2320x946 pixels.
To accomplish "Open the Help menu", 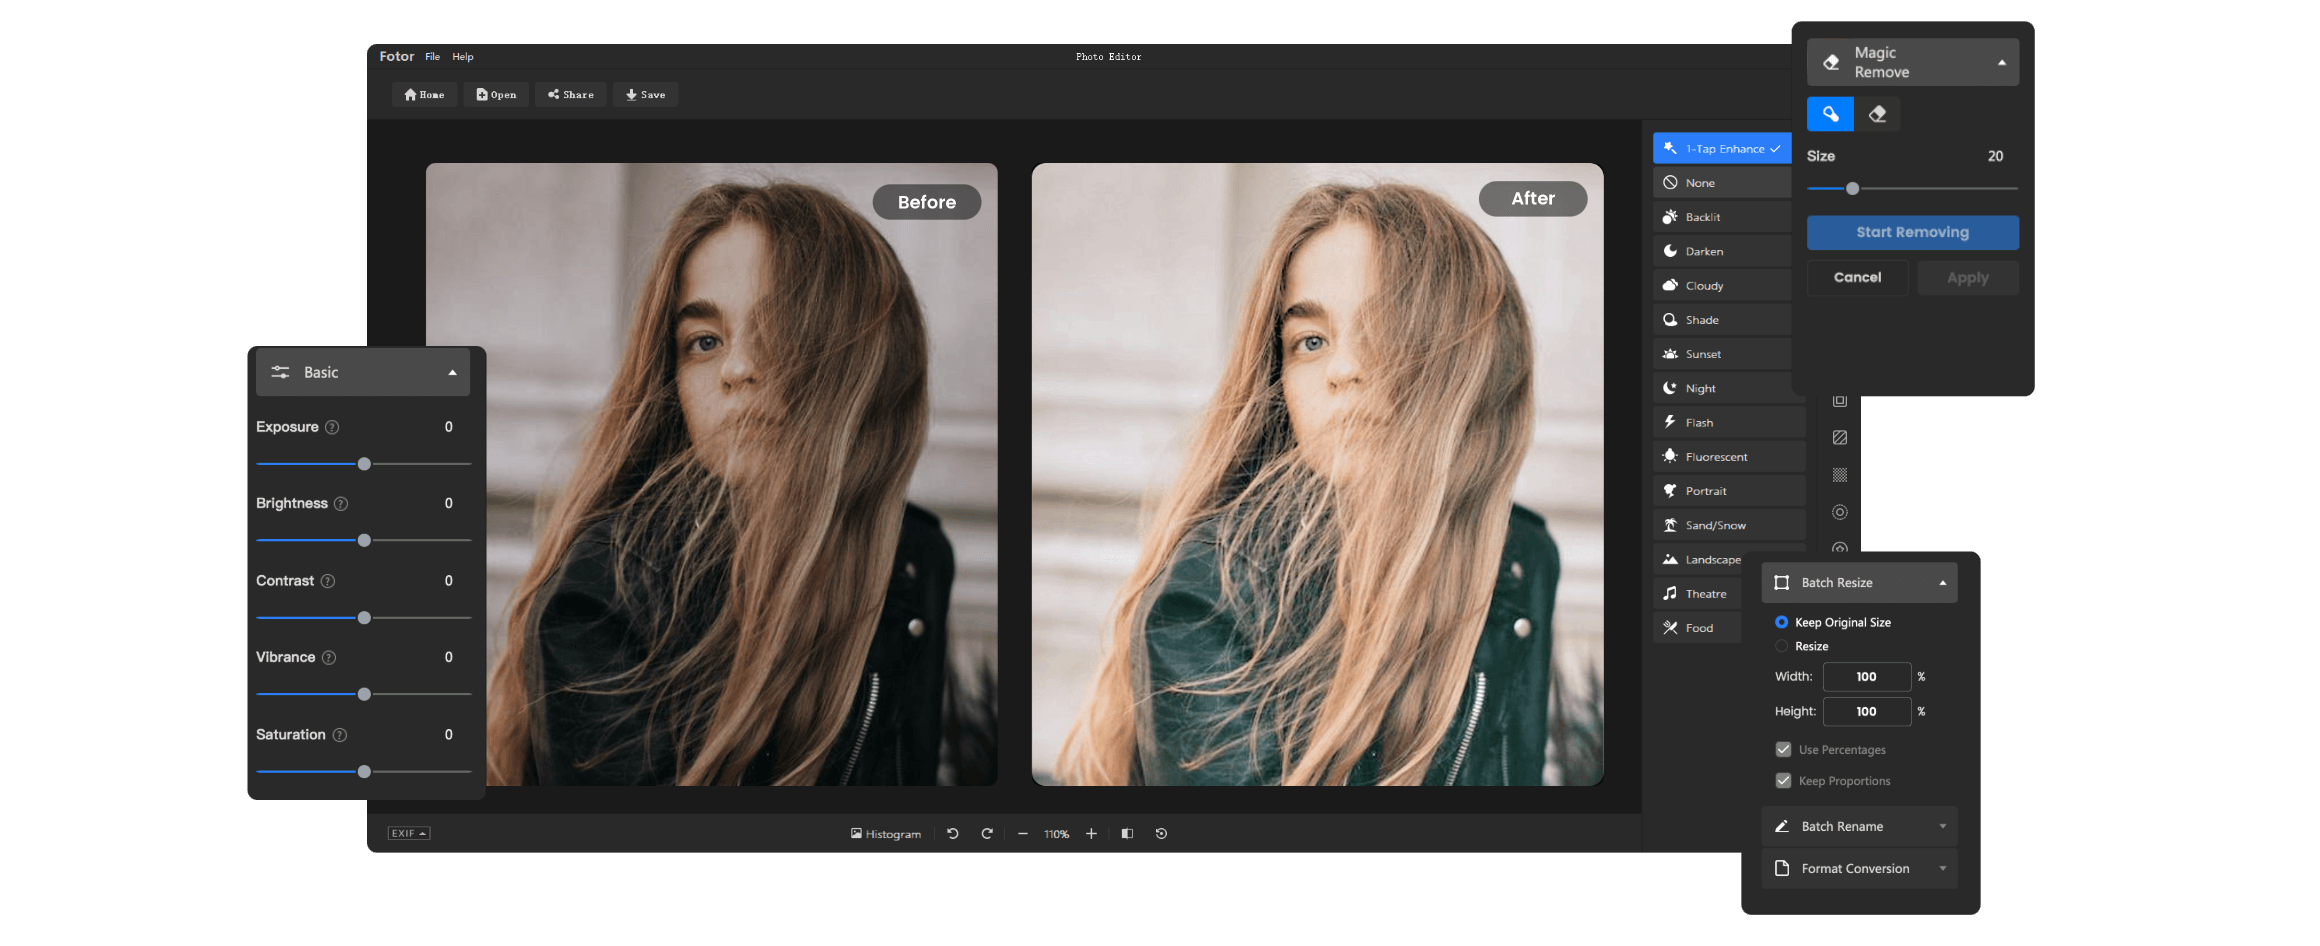I will tap(462, 56).
